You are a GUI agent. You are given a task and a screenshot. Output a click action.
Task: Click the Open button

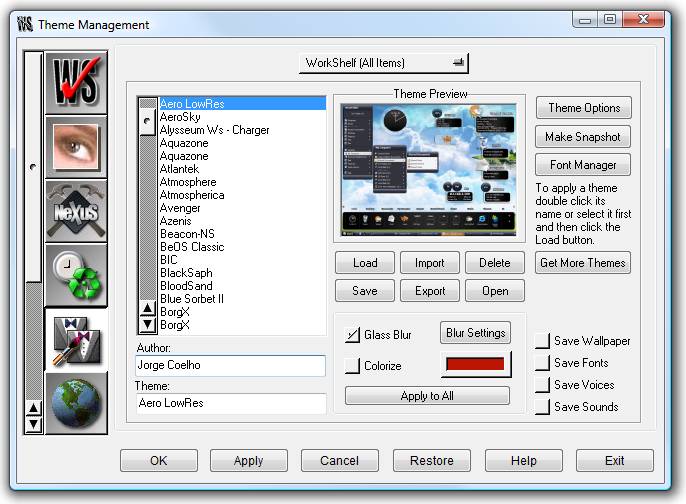495,291
